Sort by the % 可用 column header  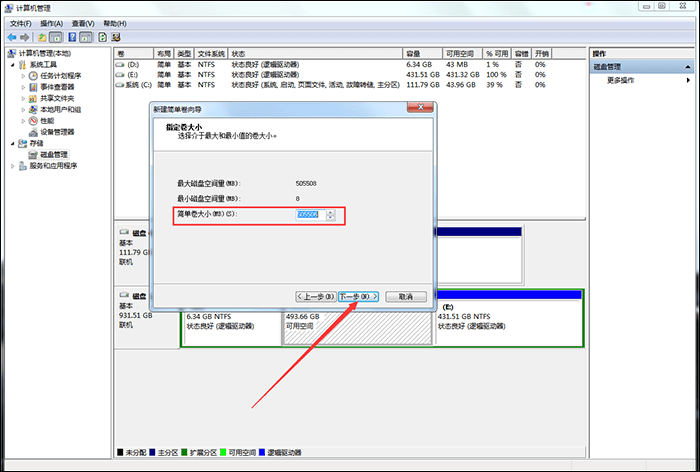pyautogui.click(x=497, y=54)
